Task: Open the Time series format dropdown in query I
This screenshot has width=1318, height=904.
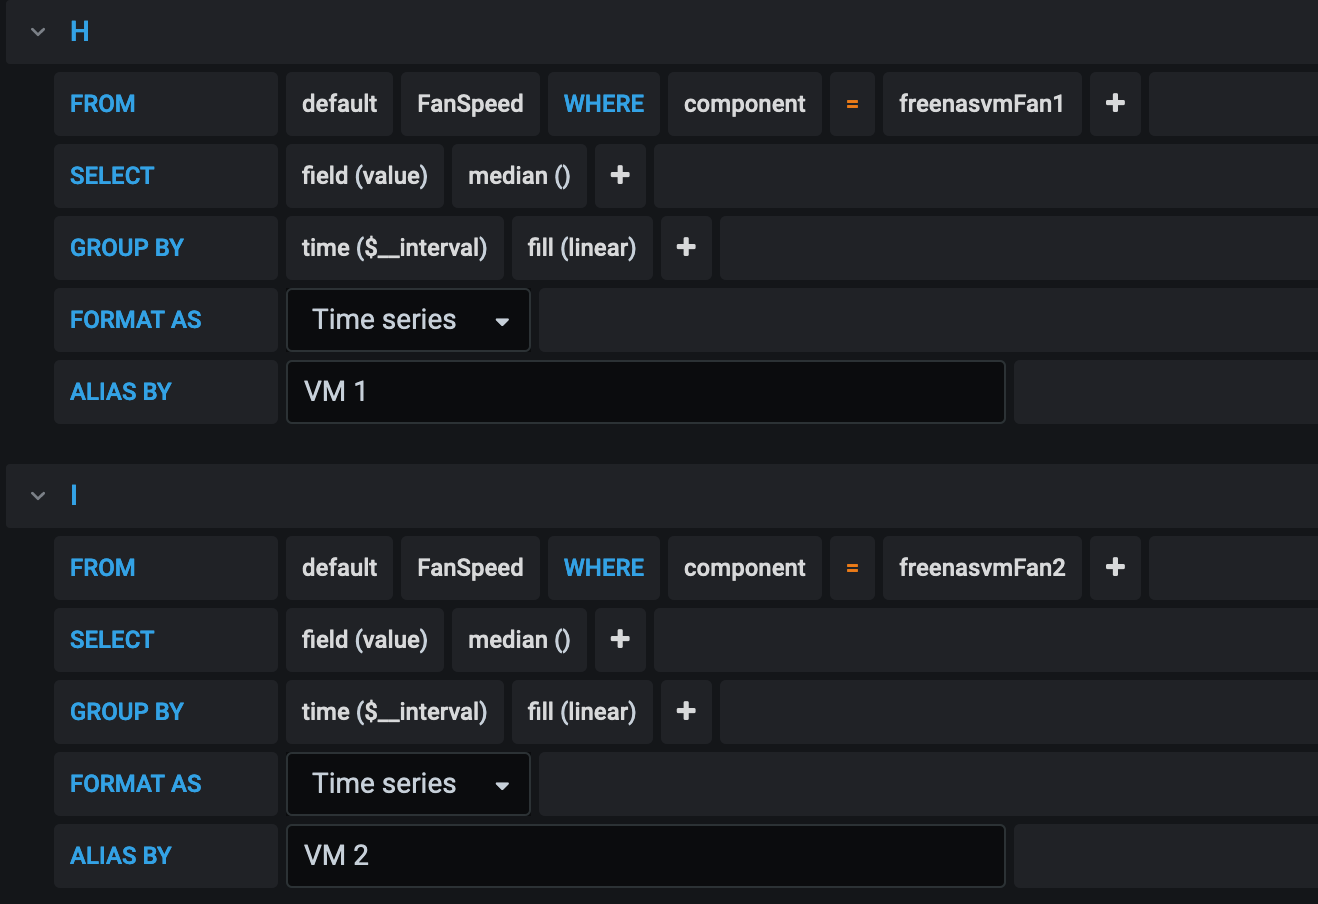Action: (408, 784)
